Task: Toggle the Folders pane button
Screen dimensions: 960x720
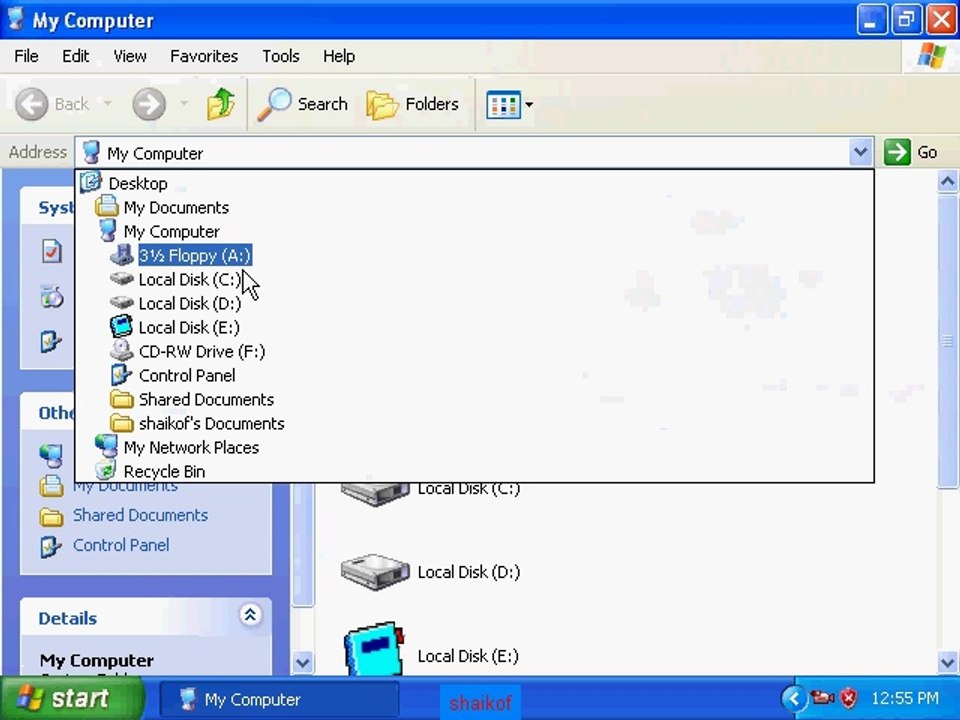Action: point(413,104)
